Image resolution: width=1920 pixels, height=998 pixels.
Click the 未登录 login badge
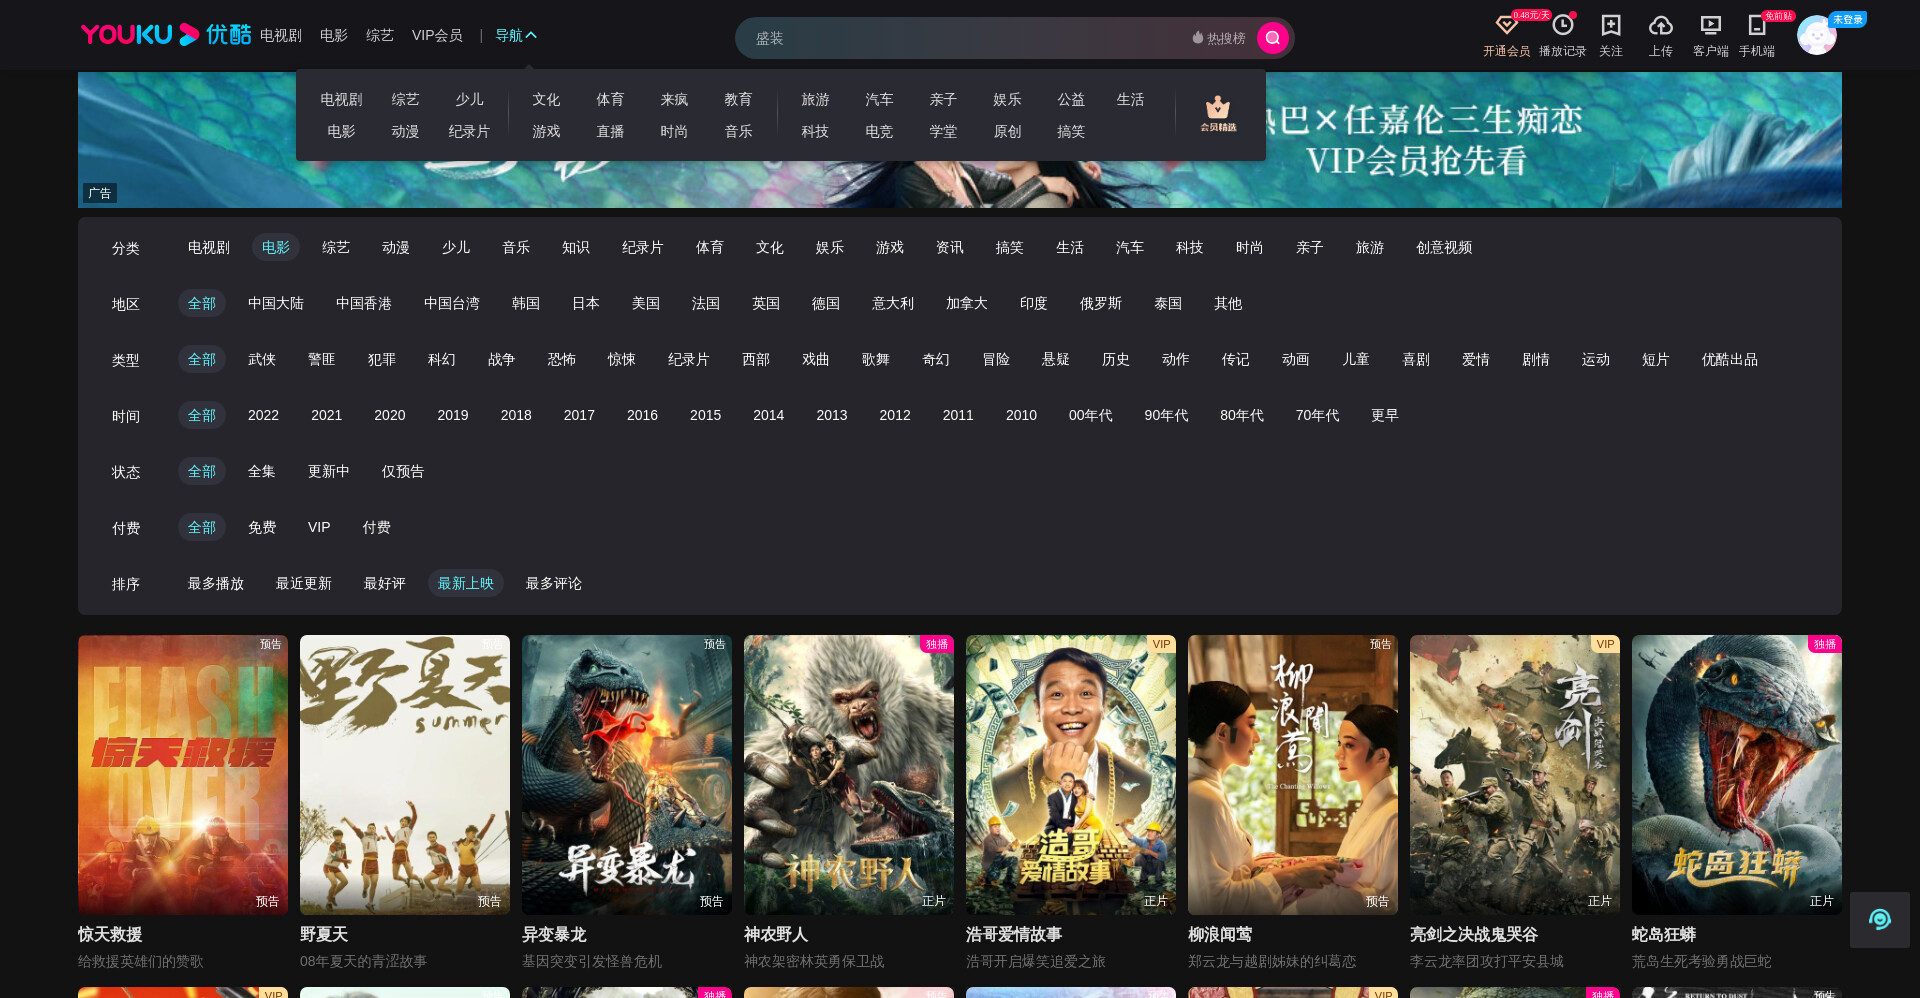[x=1847, y=19]
